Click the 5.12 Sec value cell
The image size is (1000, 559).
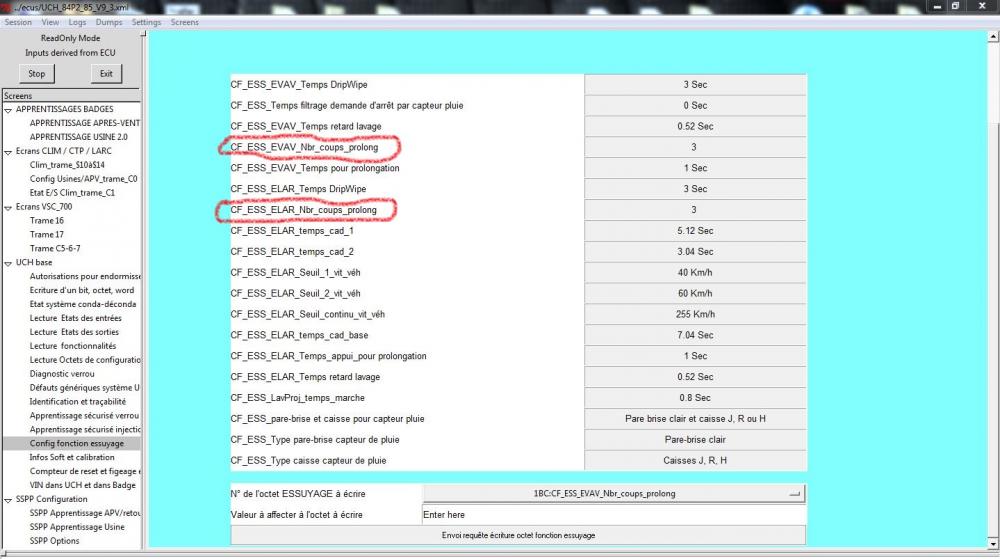[695, 231]
